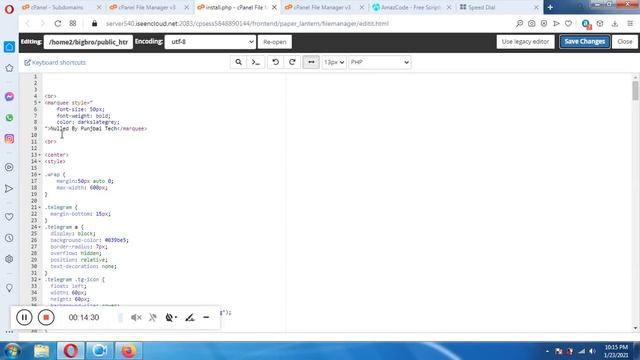Redo the last edit

[x=292, y=62]
